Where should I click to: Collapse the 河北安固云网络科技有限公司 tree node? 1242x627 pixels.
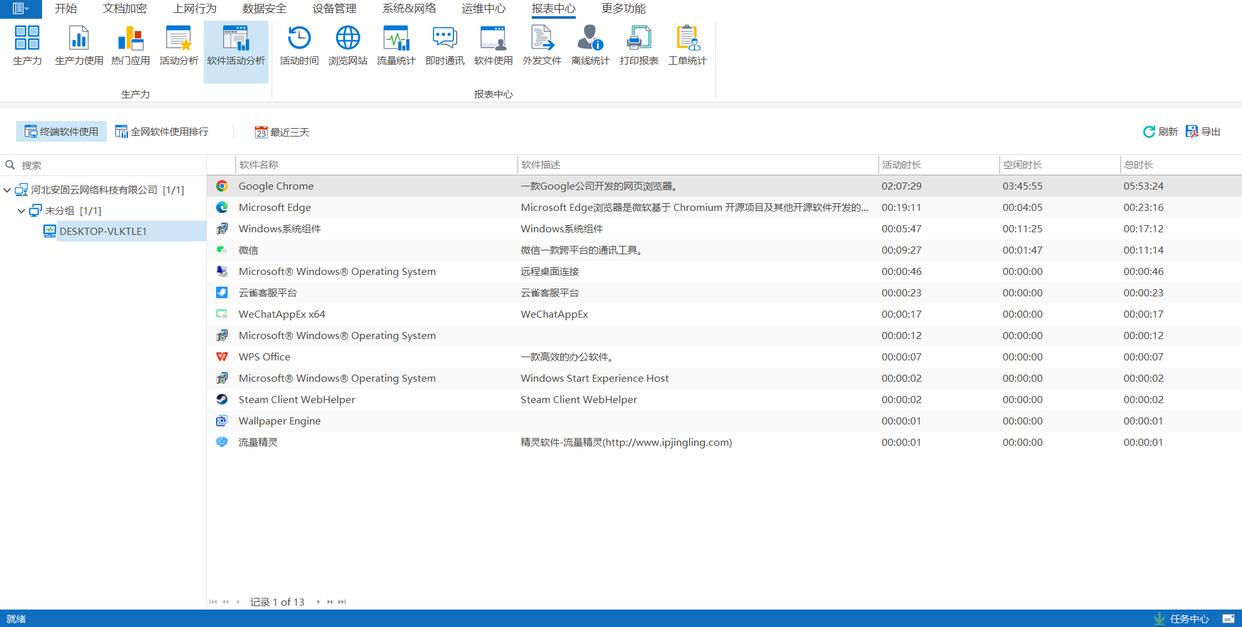8,190
